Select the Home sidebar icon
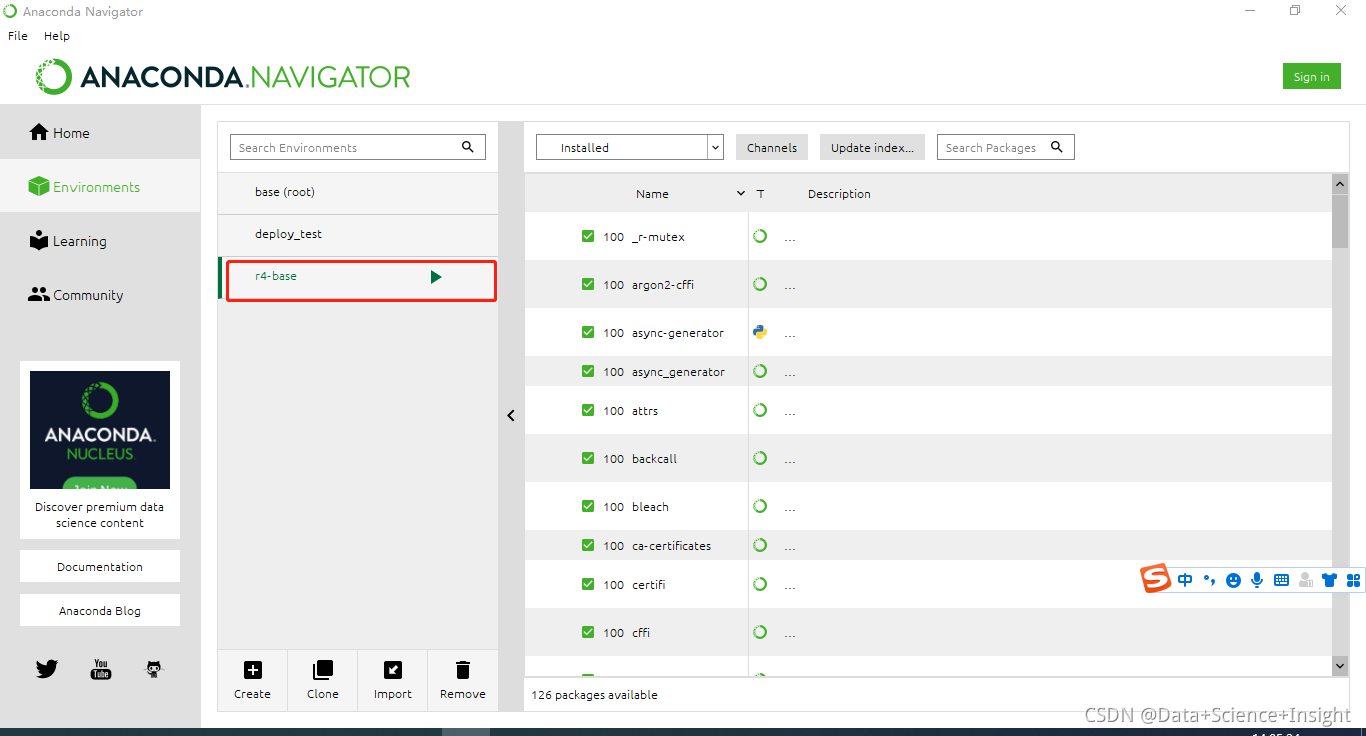Viewport: 1366px width, 736px height. pos(38,132)
